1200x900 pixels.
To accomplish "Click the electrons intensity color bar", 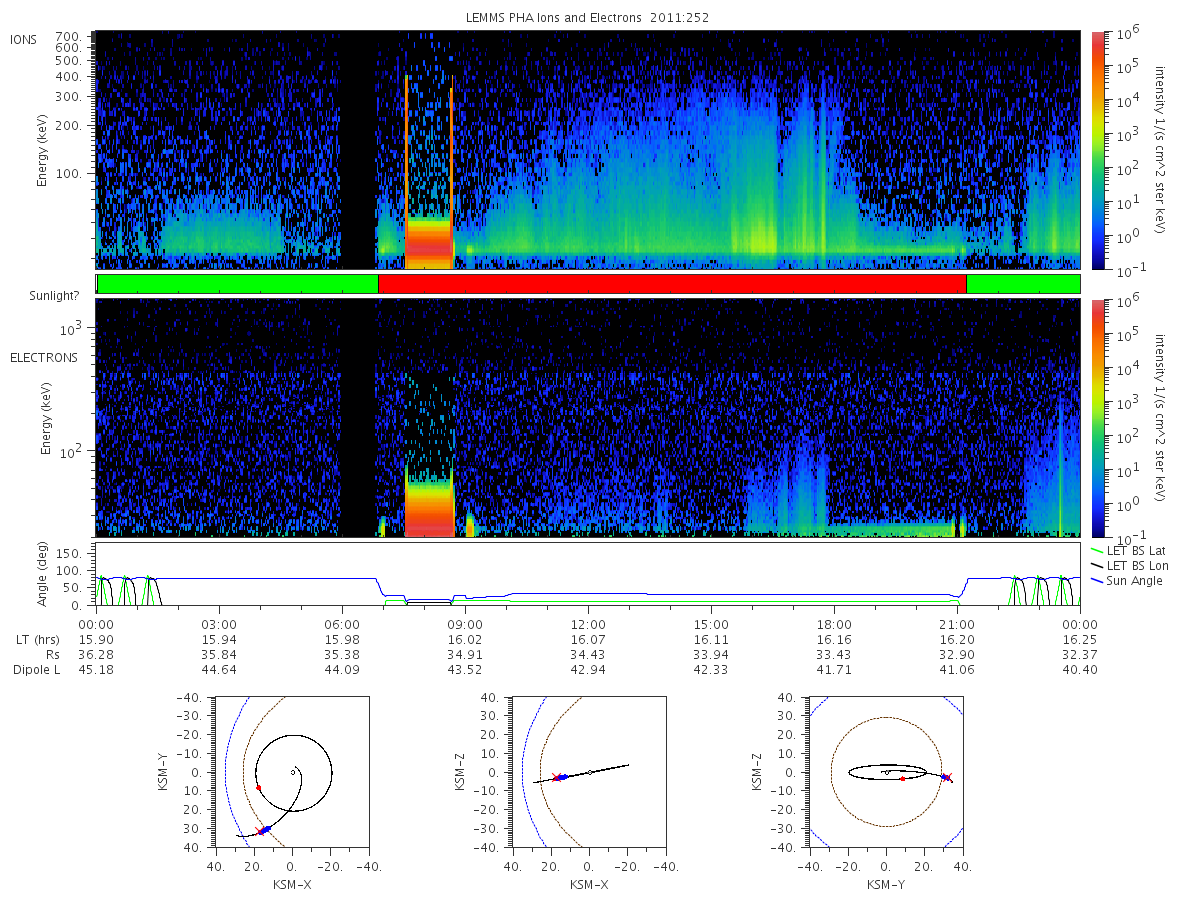I will click(x=1098, y=418).
